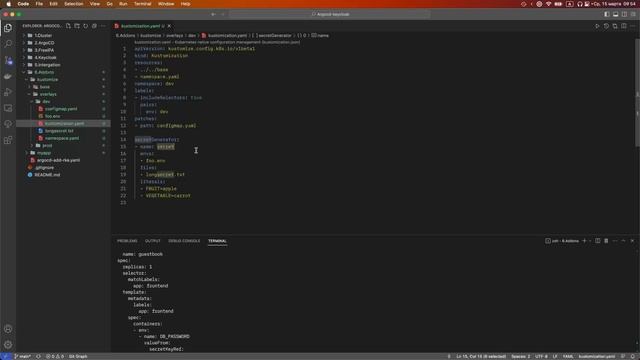Toggle the secondary side bar layout button
Viewport: 640px width, 360px height.
pos(624,14)
